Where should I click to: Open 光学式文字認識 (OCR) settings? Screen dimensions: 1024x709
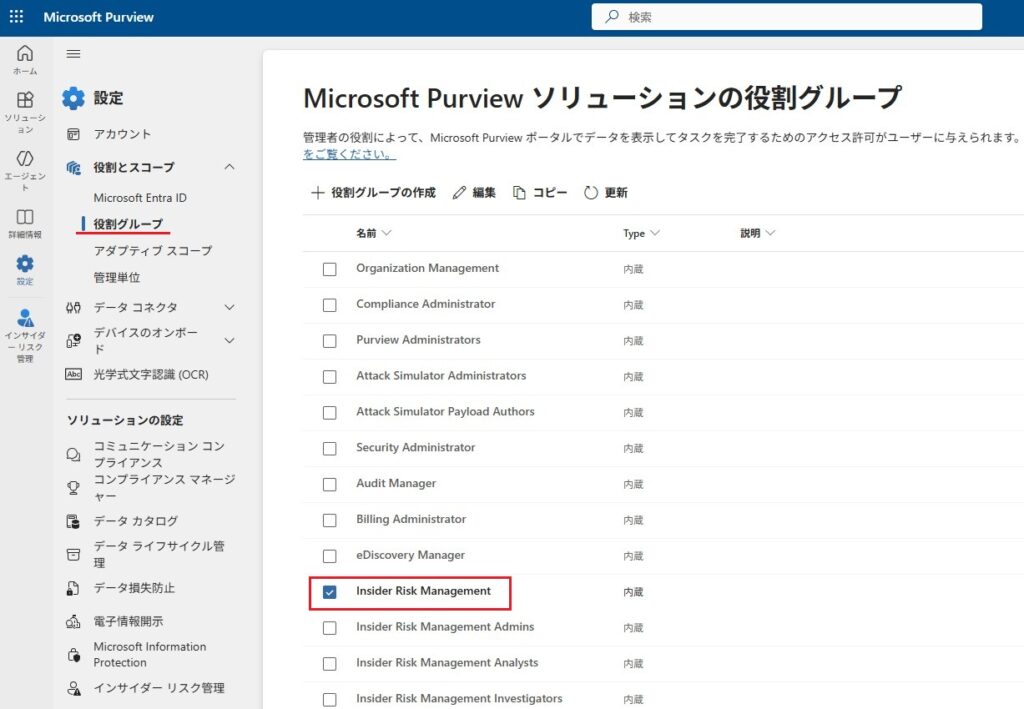151,375
